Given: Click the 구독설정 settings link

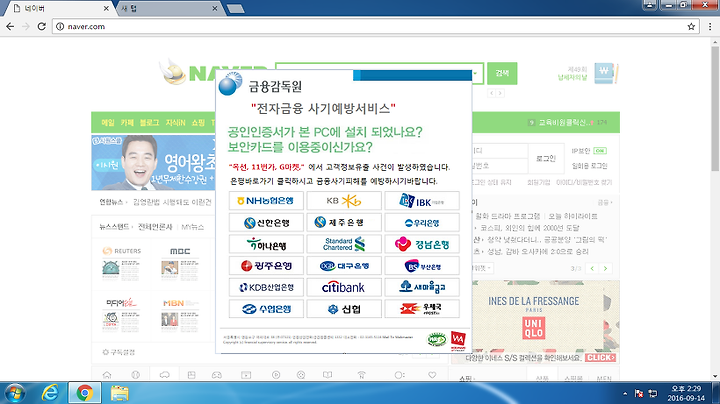Looking at the screenshot, I should pos(118,352).
